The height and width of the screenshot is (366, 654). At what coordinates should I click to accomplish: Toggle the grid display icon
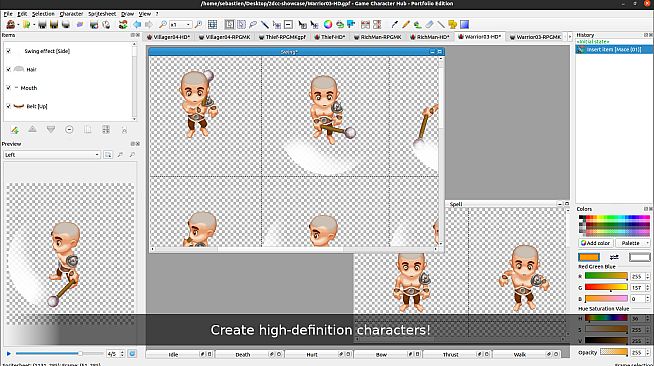pos(212,25)
